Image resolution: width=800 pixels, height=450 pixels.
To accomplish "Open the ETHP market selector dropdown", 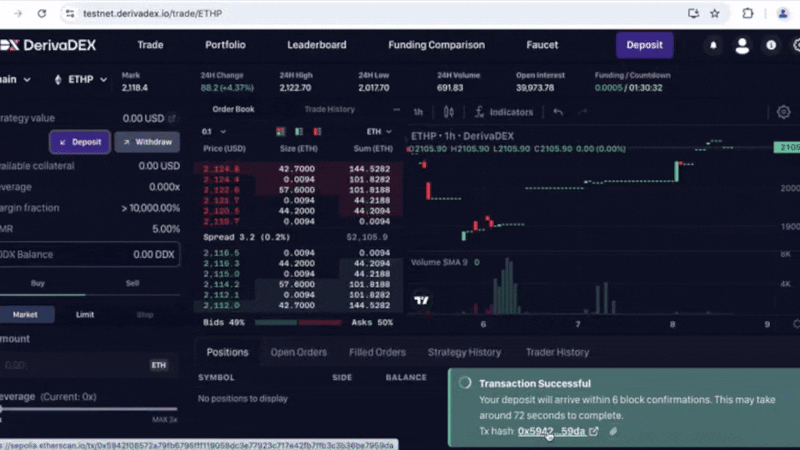I will click(81, 80).
